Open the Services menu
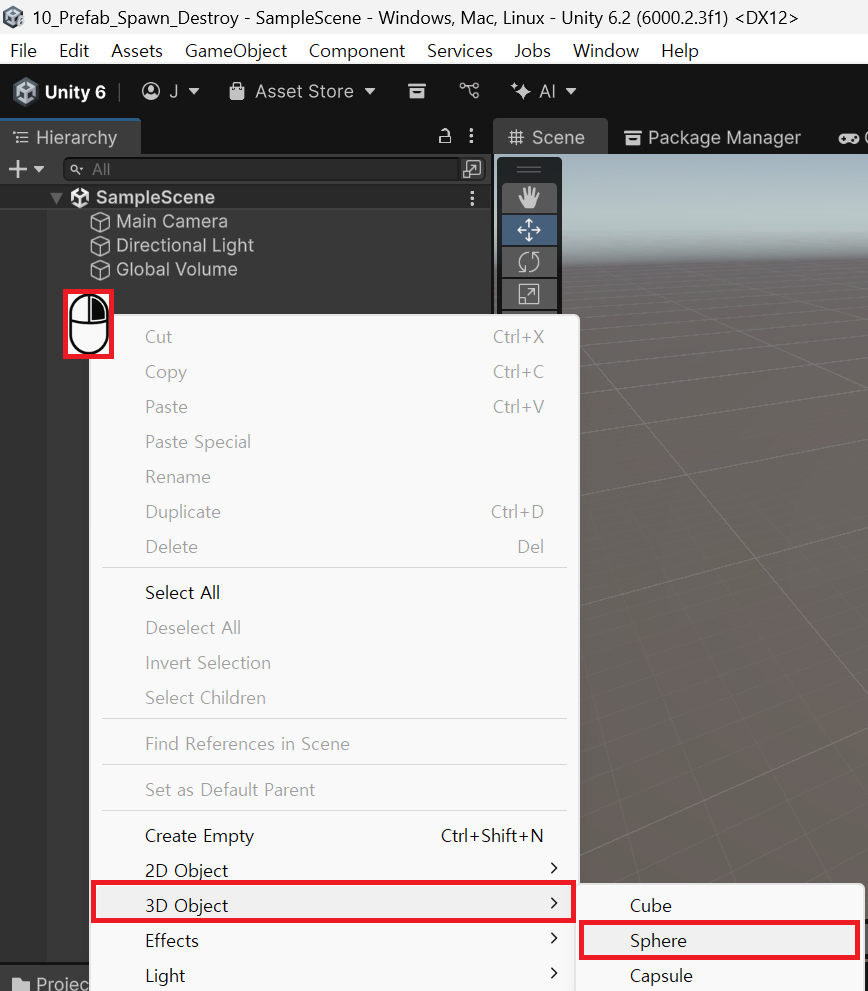 (460, 51)
